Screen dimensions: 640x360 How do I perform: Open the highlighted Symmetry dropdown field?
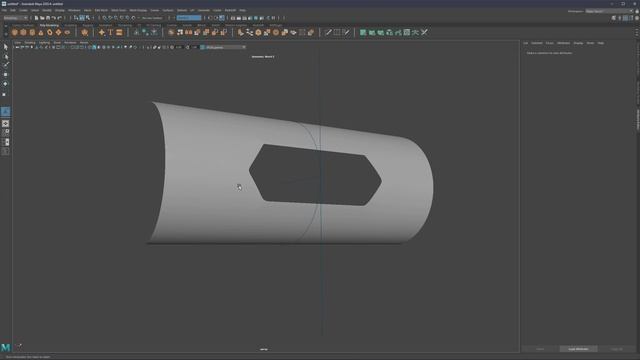[189, 18]
